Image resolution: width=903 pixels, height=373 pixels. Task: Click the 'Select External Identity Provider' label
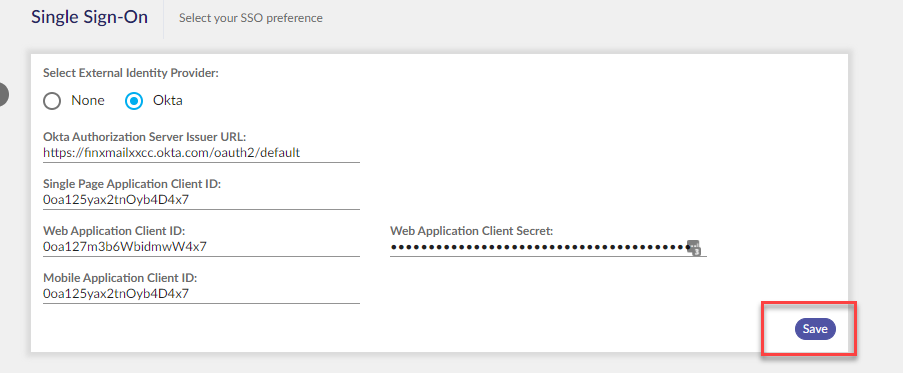(132, 73)
